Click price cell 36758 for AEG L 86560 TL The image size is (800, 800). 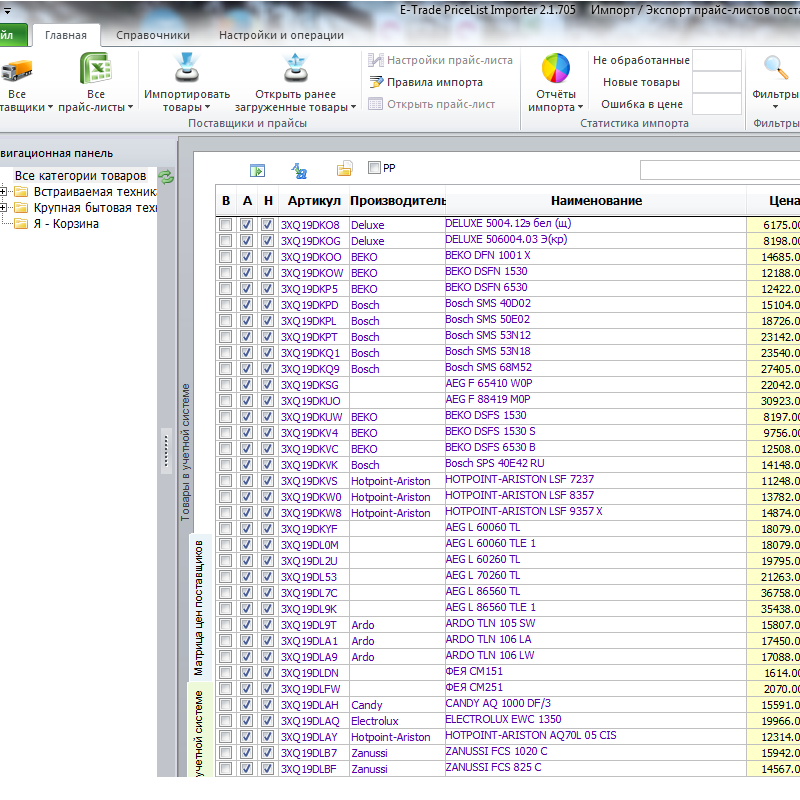click(x=773, y=593)
